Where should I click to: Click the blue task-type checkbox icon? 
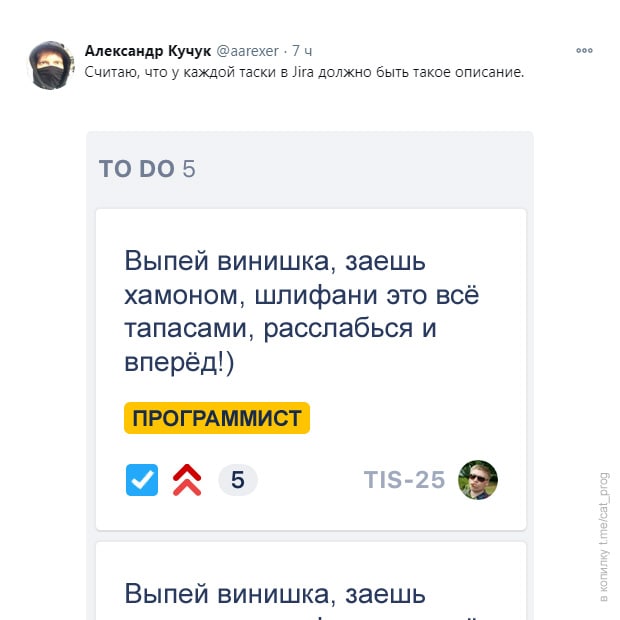142,480
